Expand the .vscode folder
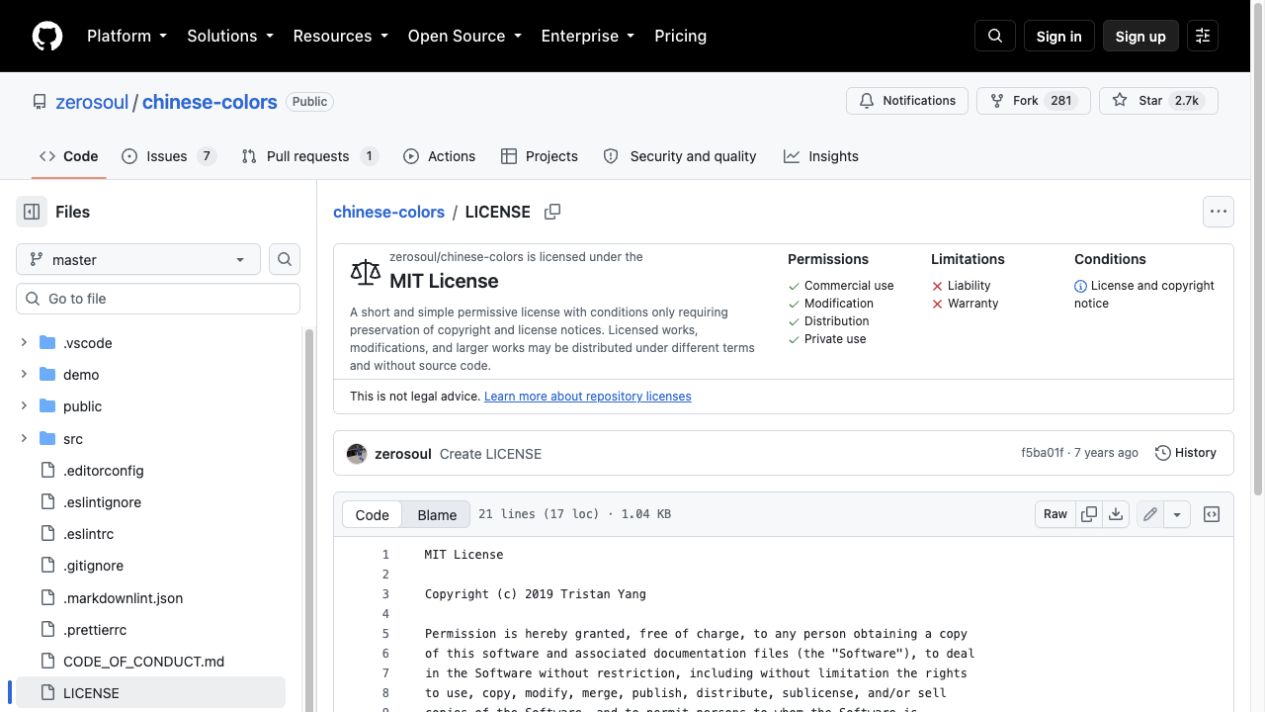The height and width of the screenshot is (712, 1265). pos(24,343)
